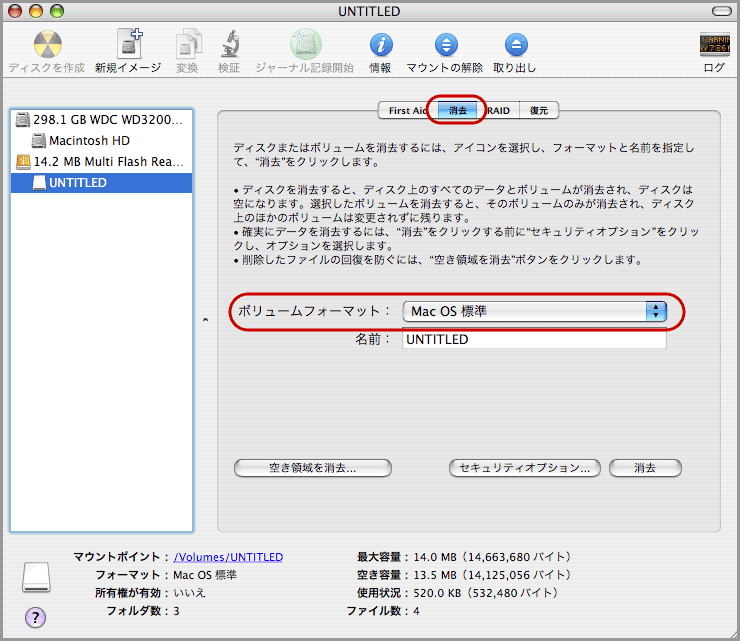740x641 pixels.
Task: Open the ログ log icon
Action: pos(715,45)
